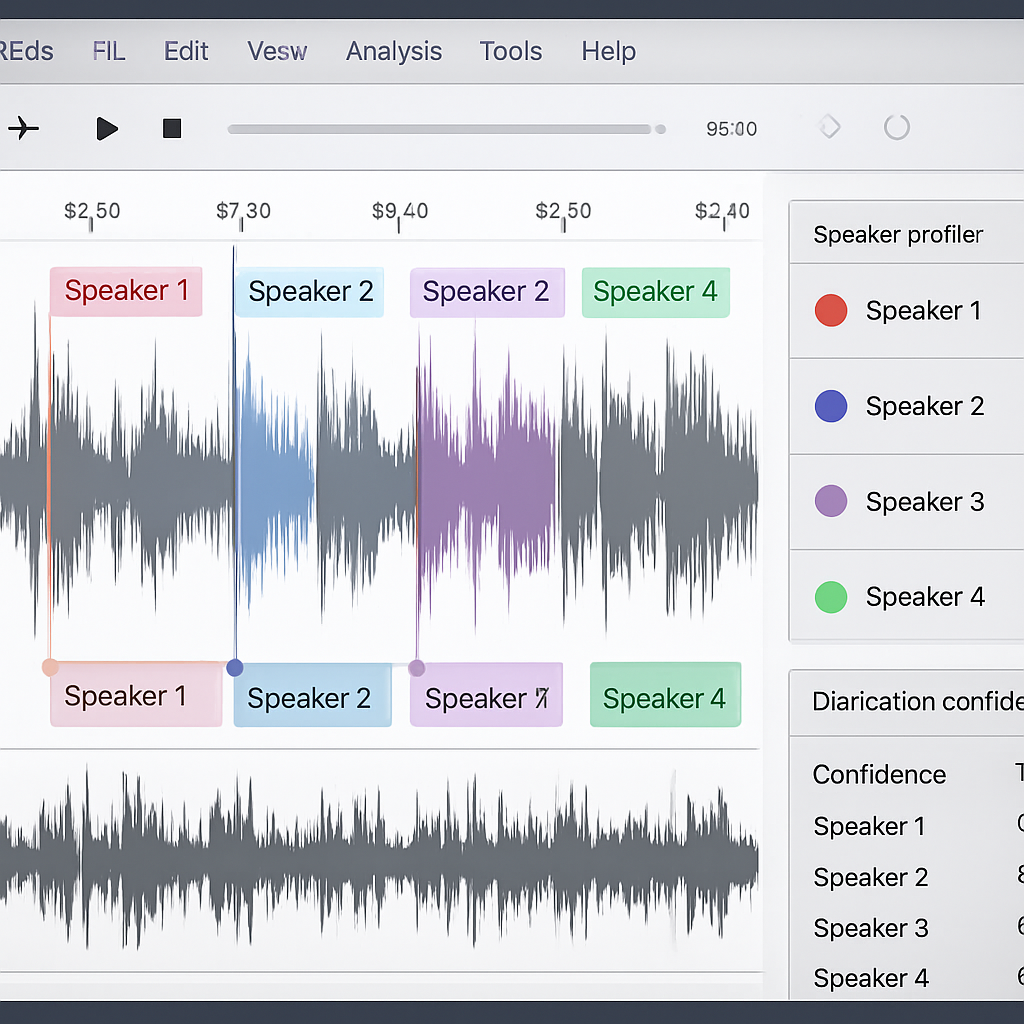Open the Edit menu

point(185,51)
